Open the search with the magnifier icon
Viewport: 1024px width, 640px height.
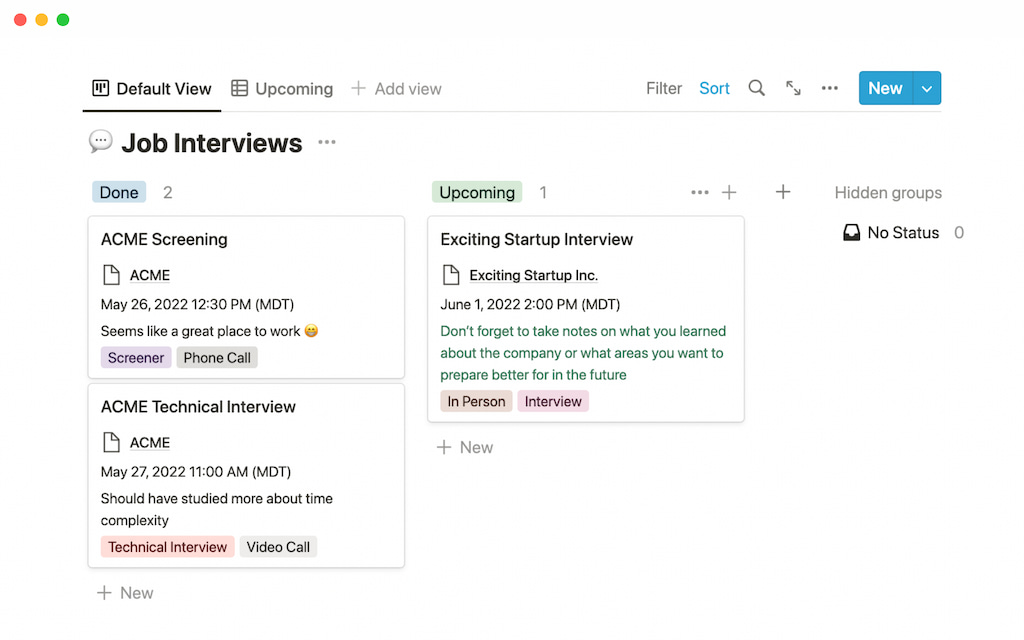click(757, 88)
